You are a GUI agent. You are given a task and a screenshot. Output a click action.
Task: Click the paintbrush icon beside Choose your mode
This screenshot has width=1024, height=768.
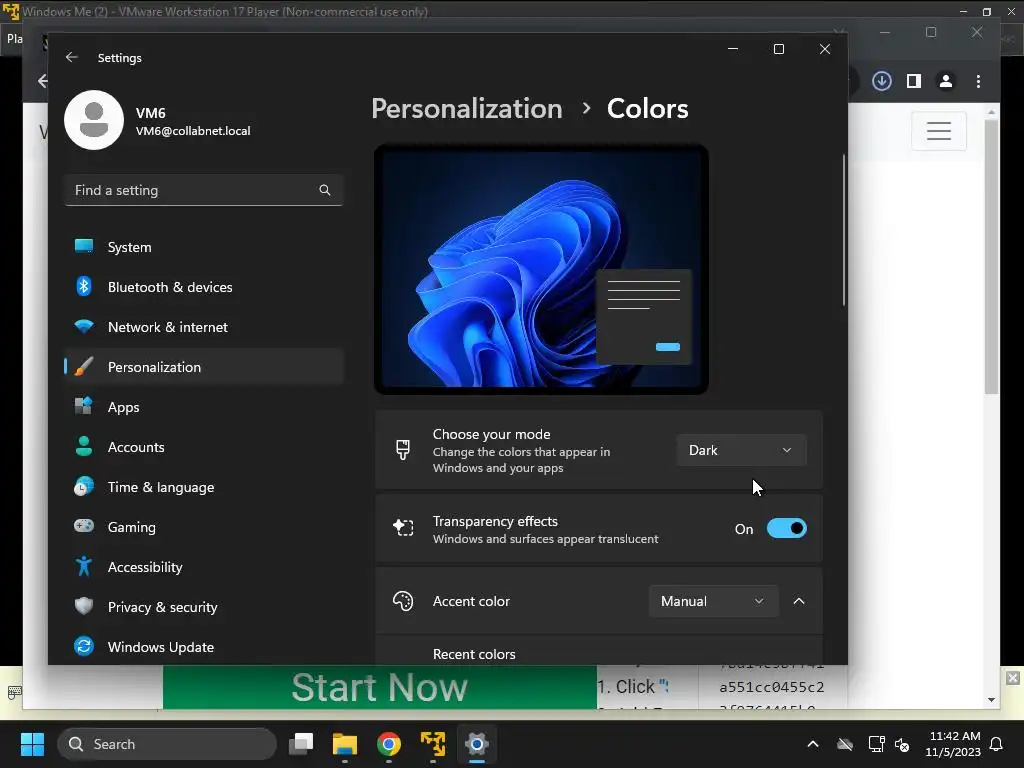[x=403, y=450]
